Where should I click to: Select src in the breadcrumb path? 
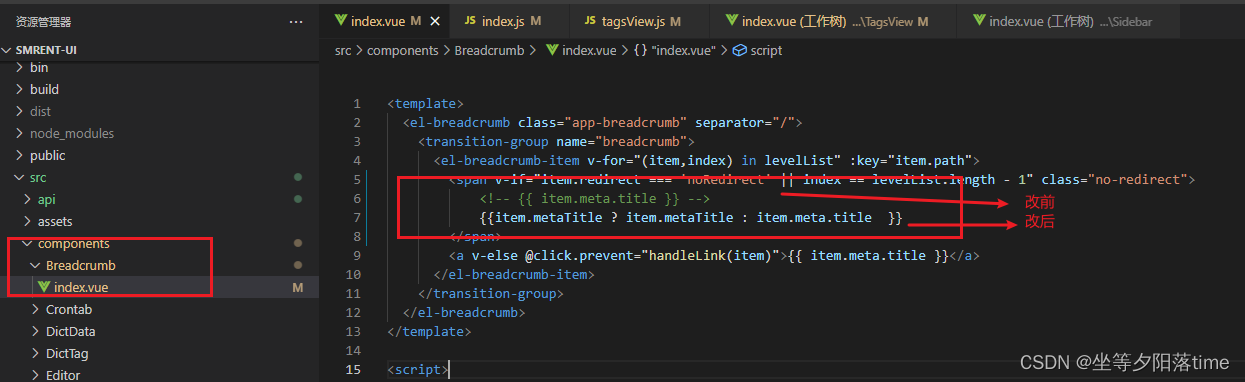[343, 50]
